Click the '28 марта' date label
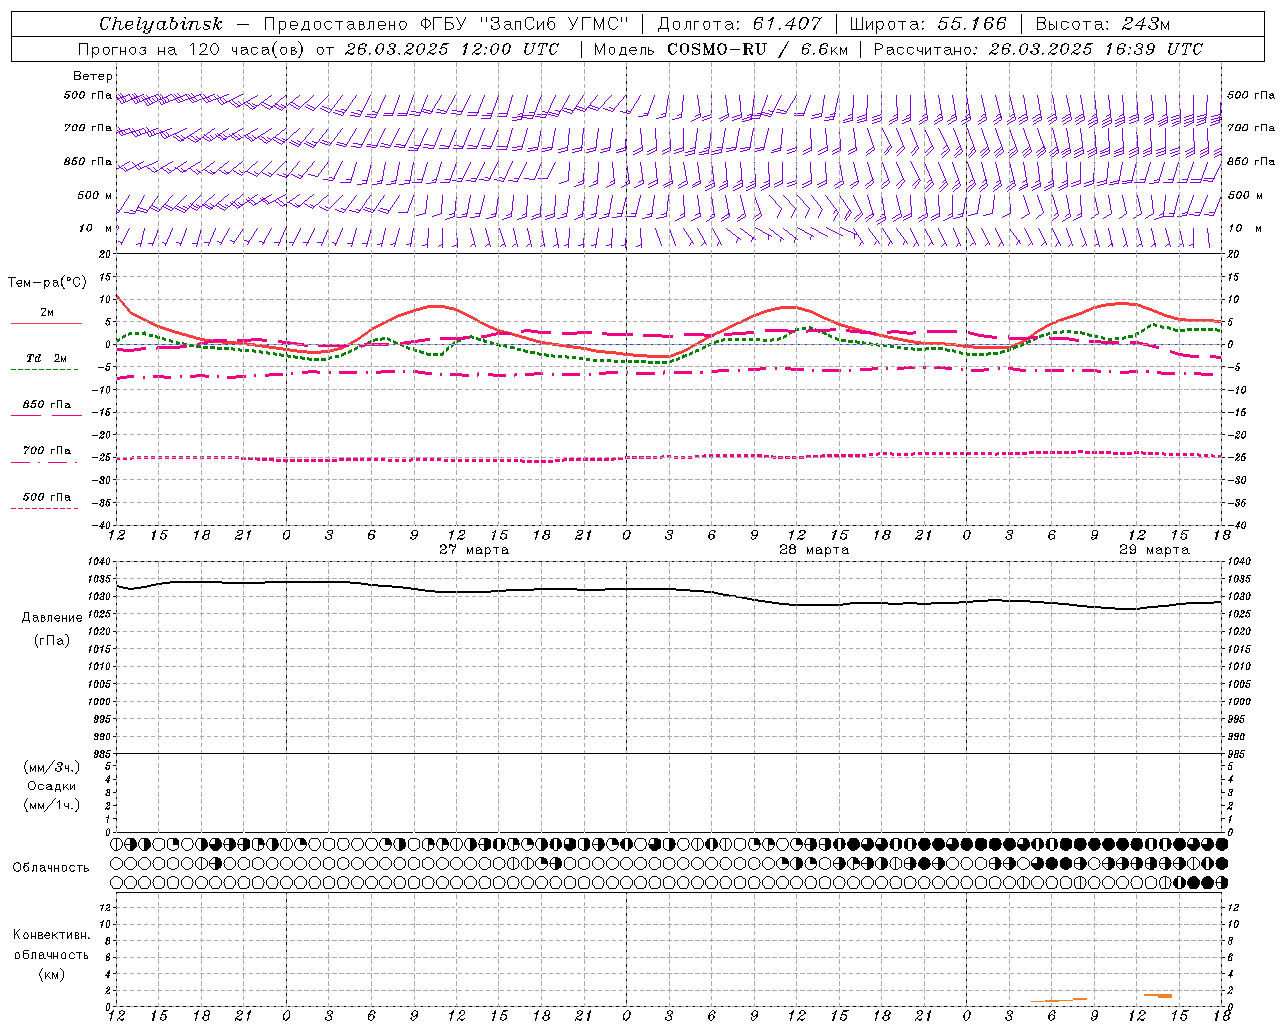1280x1024 pixels. coord(814,550)
